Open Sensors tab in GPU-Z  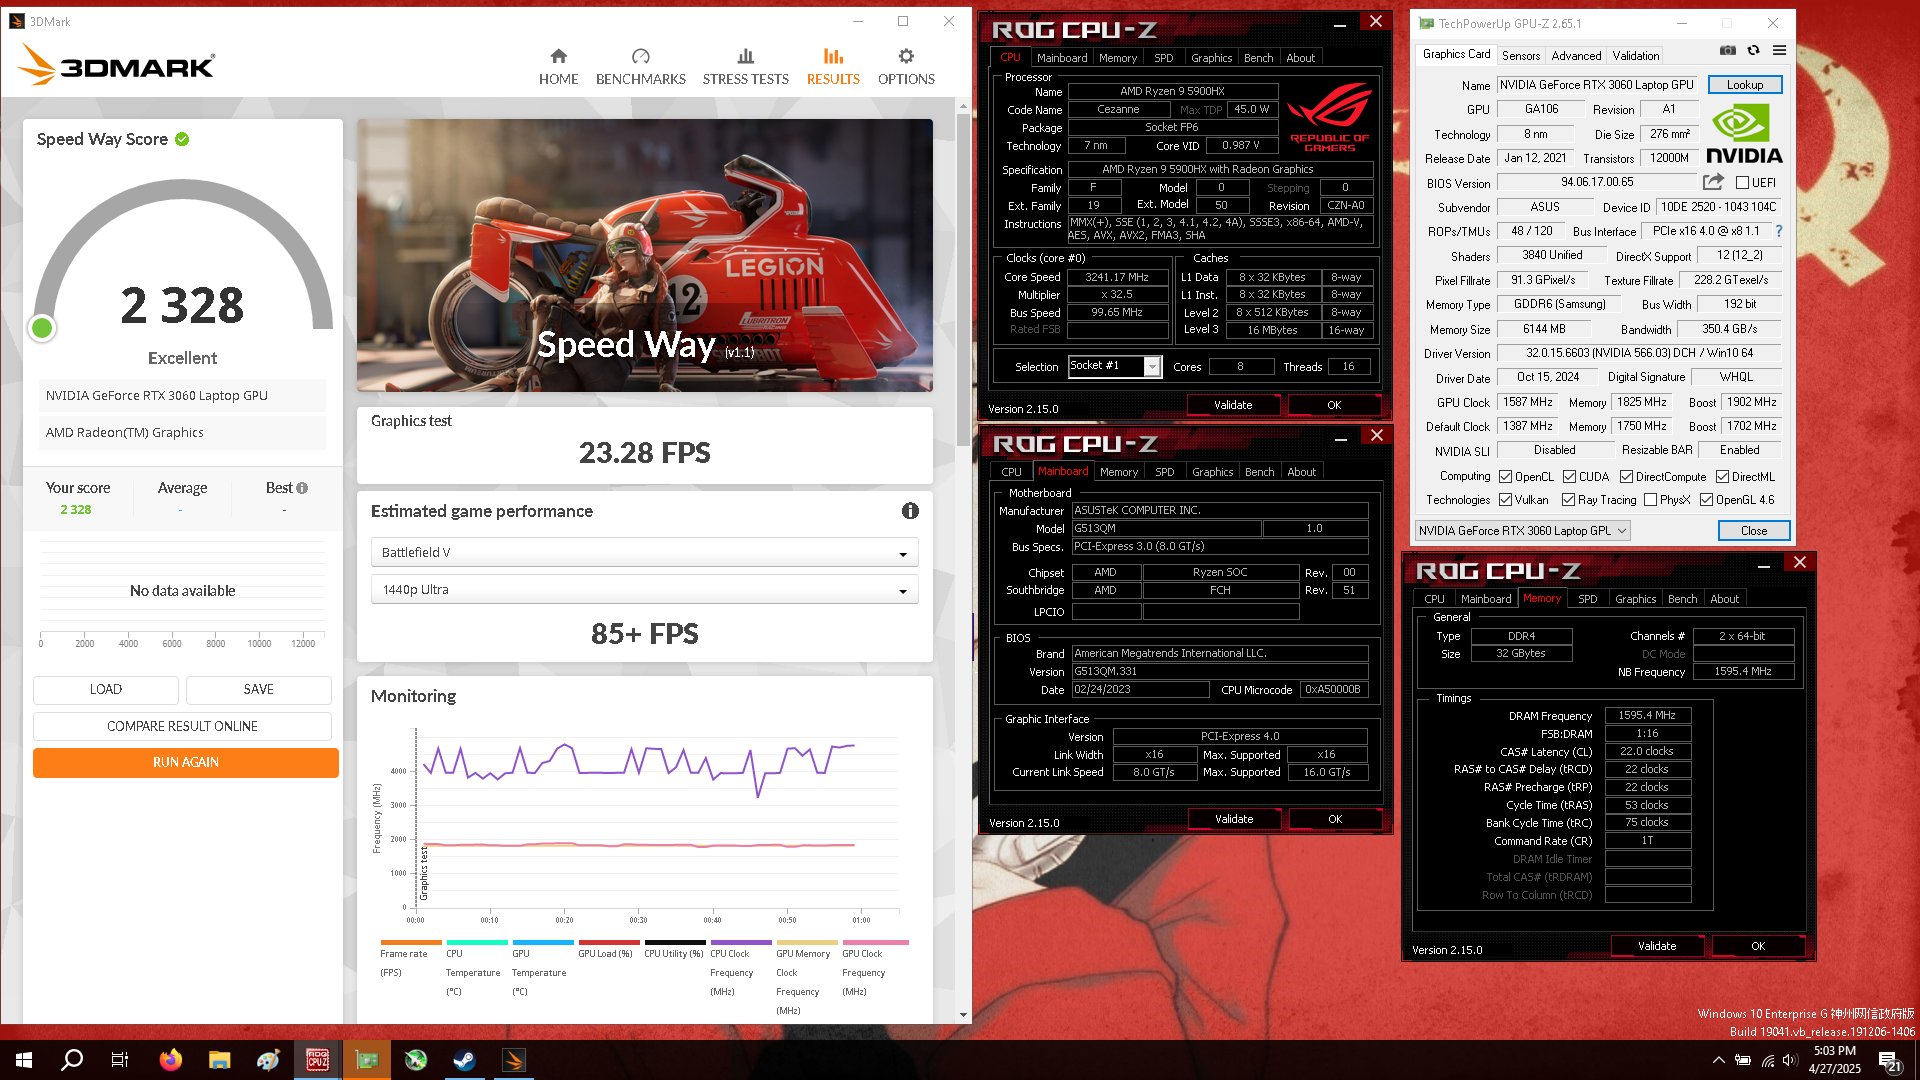[1520, 56]
